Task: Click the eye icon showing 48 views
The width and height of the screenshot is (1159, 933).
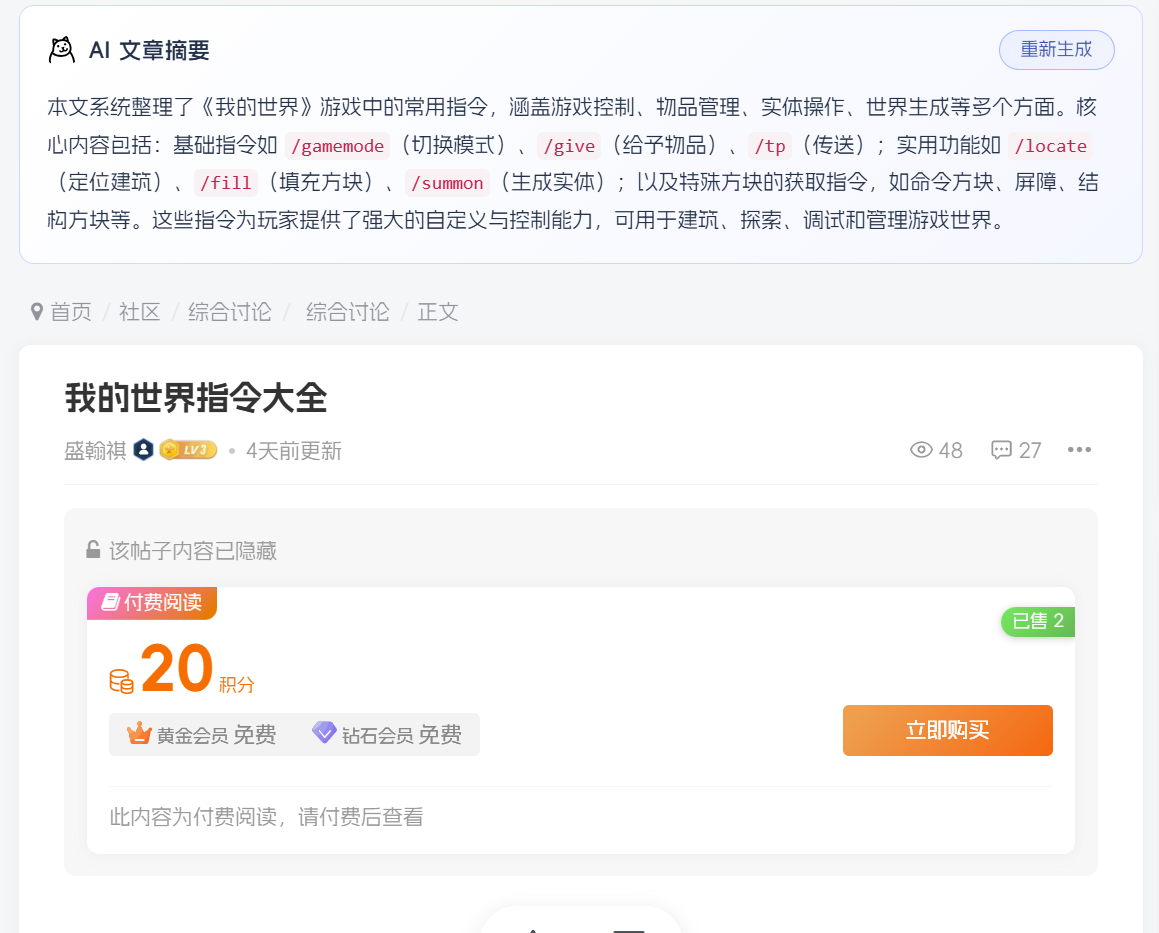Action: [920, 450]
